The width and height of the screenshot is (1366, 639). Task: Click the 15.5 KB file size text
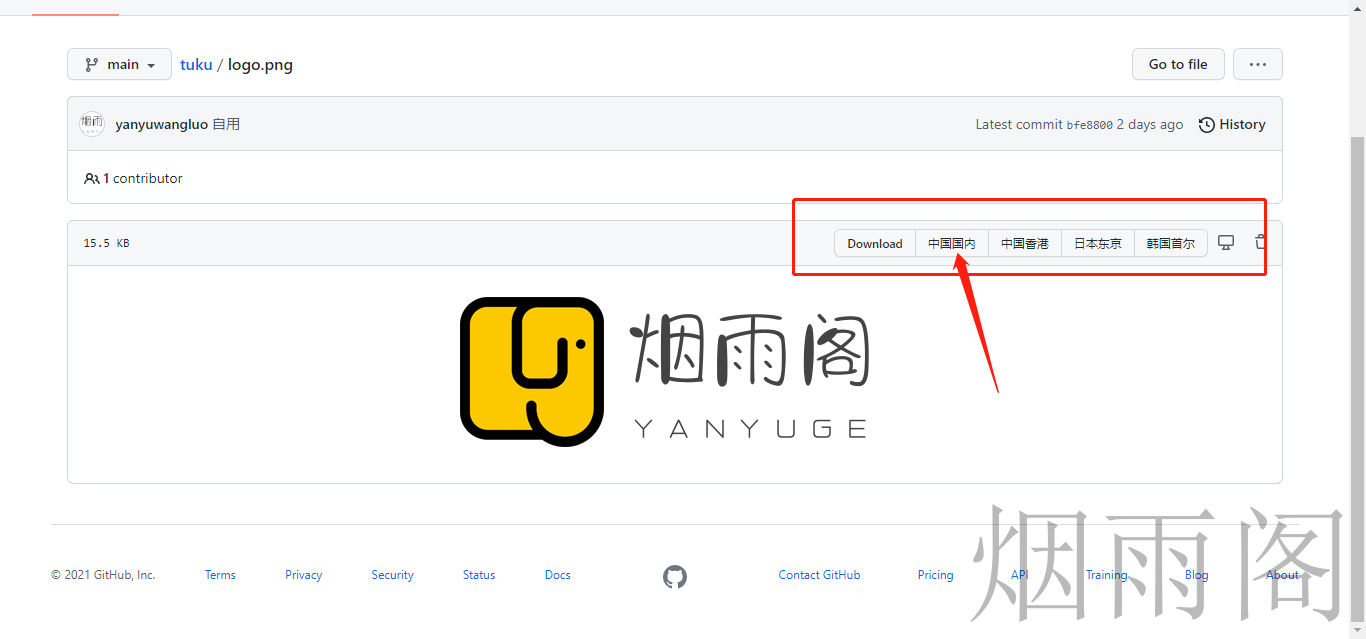pos(106,243)
